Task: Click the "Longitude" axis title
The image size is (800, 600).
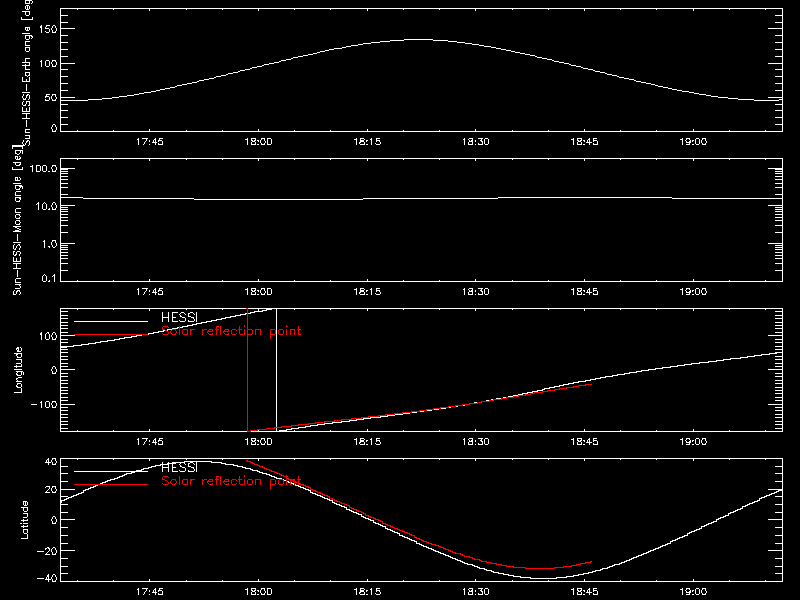Action: tap(18, 370)
